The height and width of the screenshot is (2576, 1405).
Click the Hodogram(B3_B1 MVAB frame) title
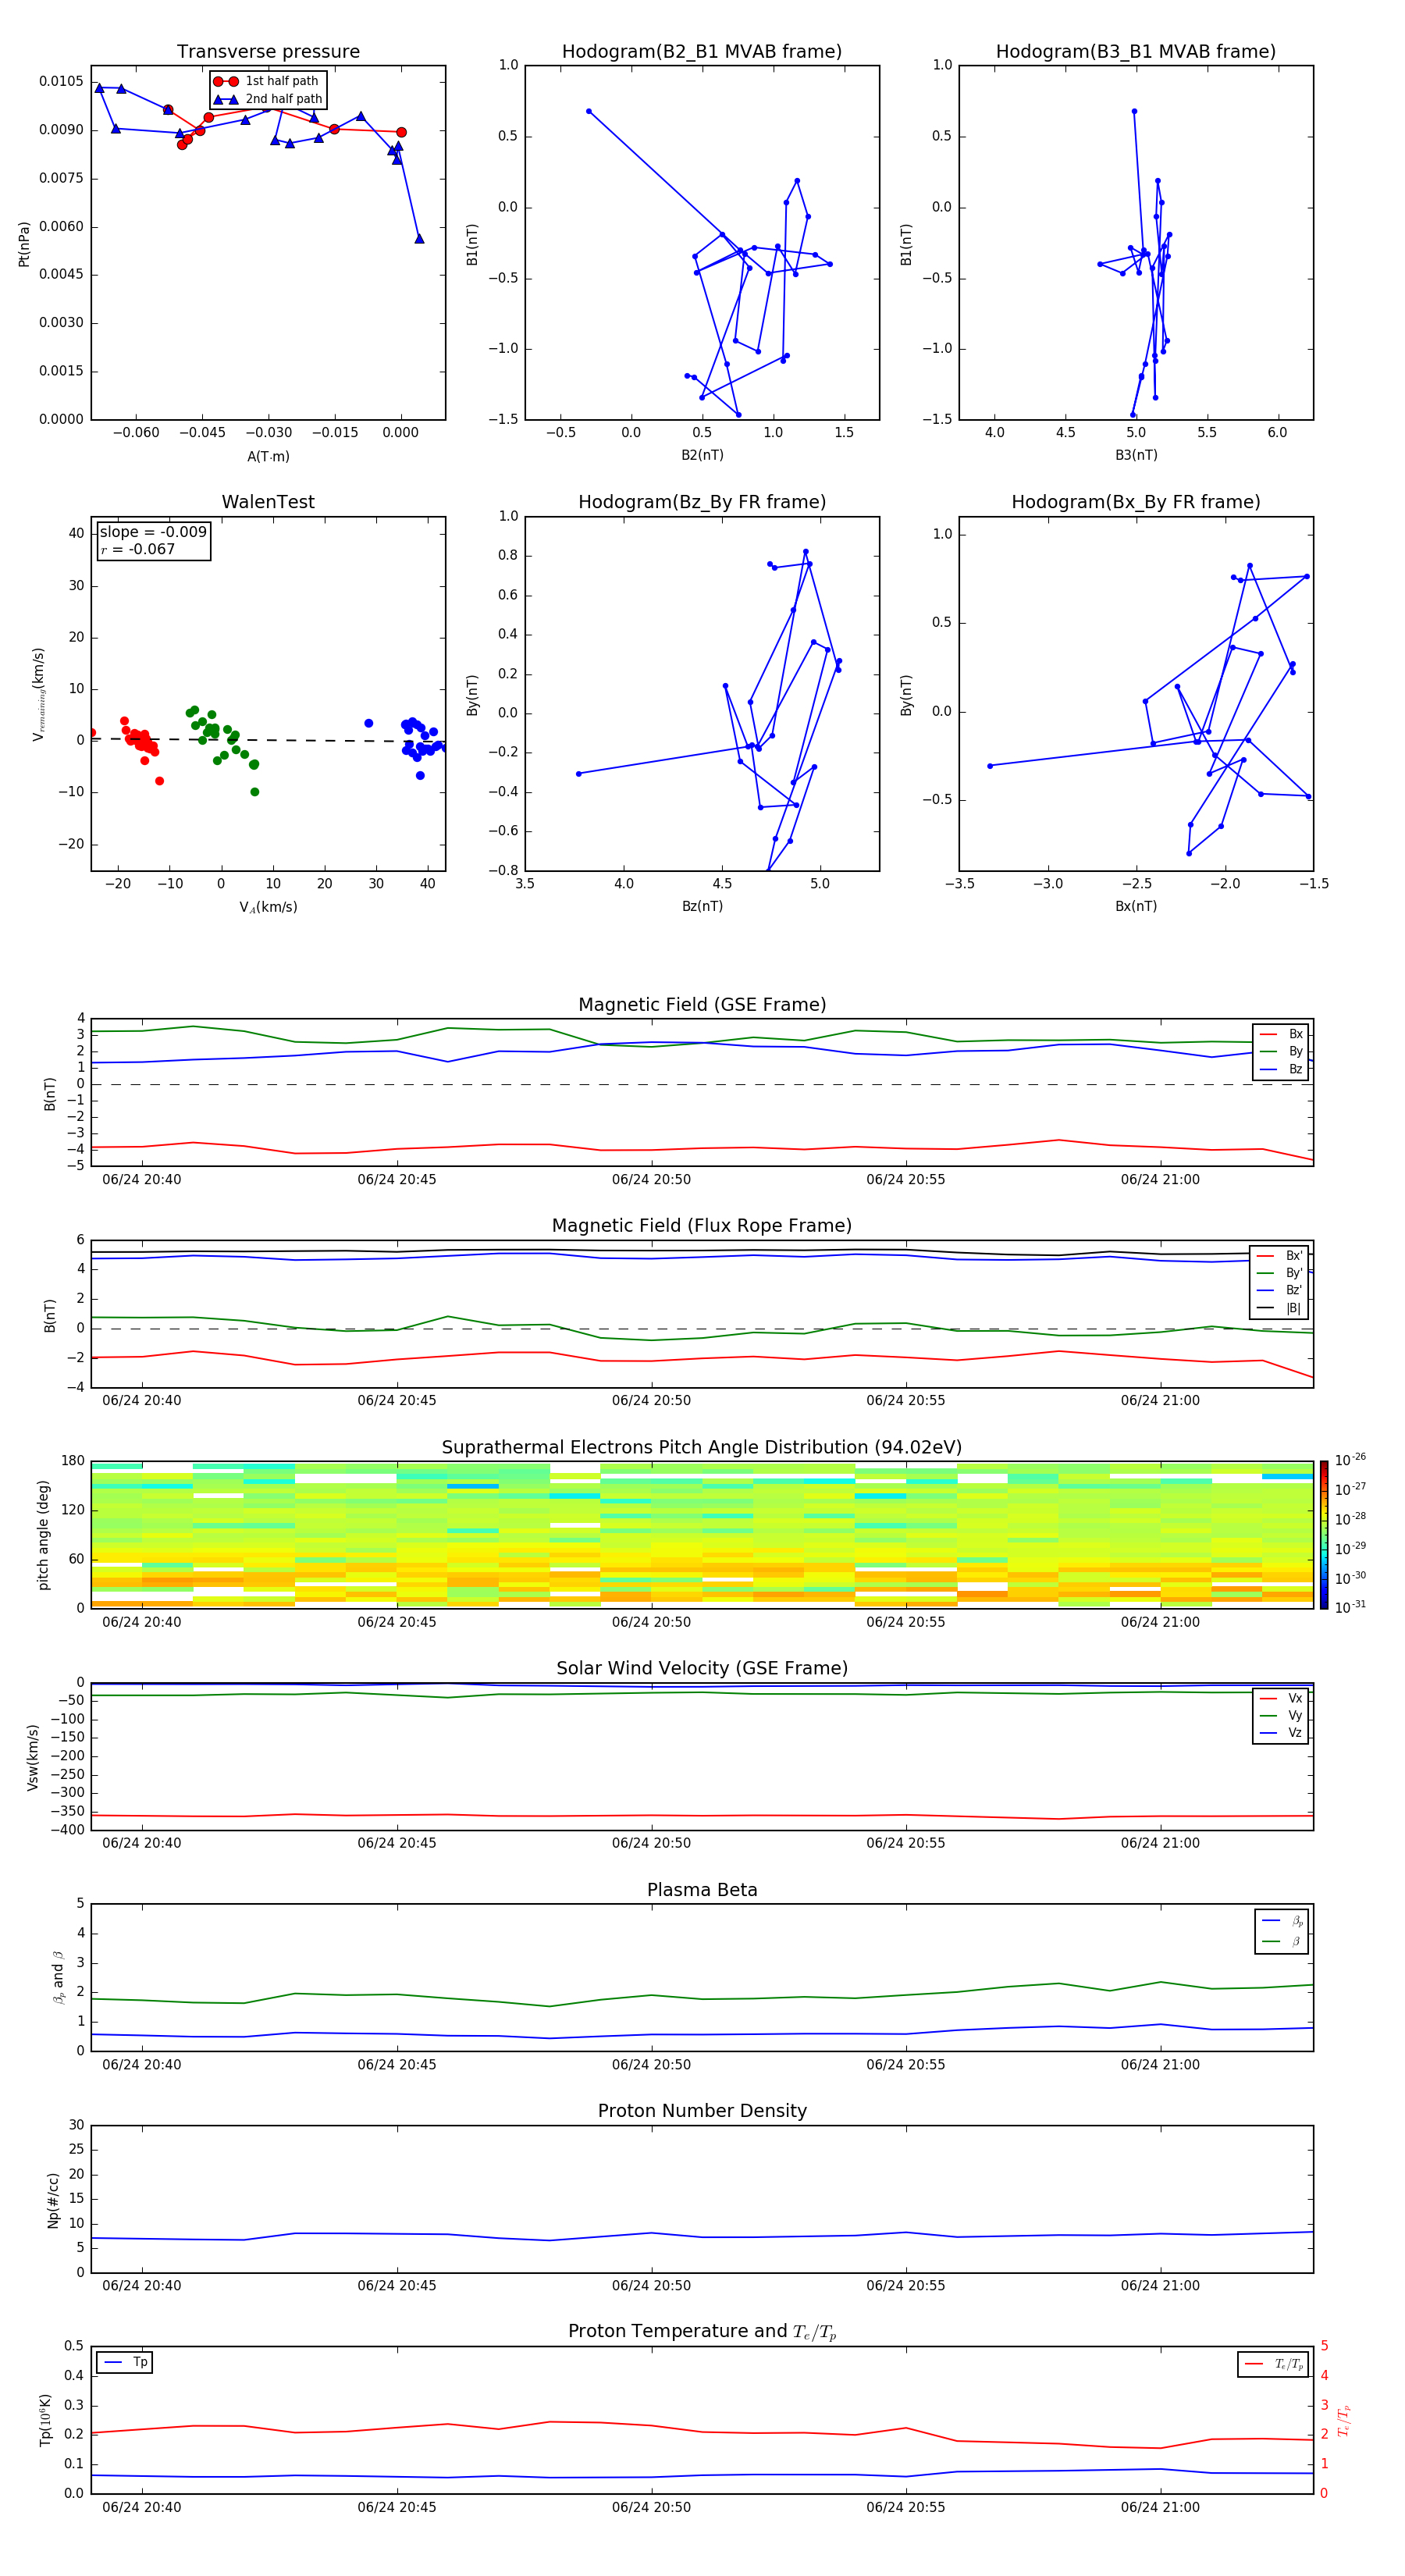pos(1136,52)
